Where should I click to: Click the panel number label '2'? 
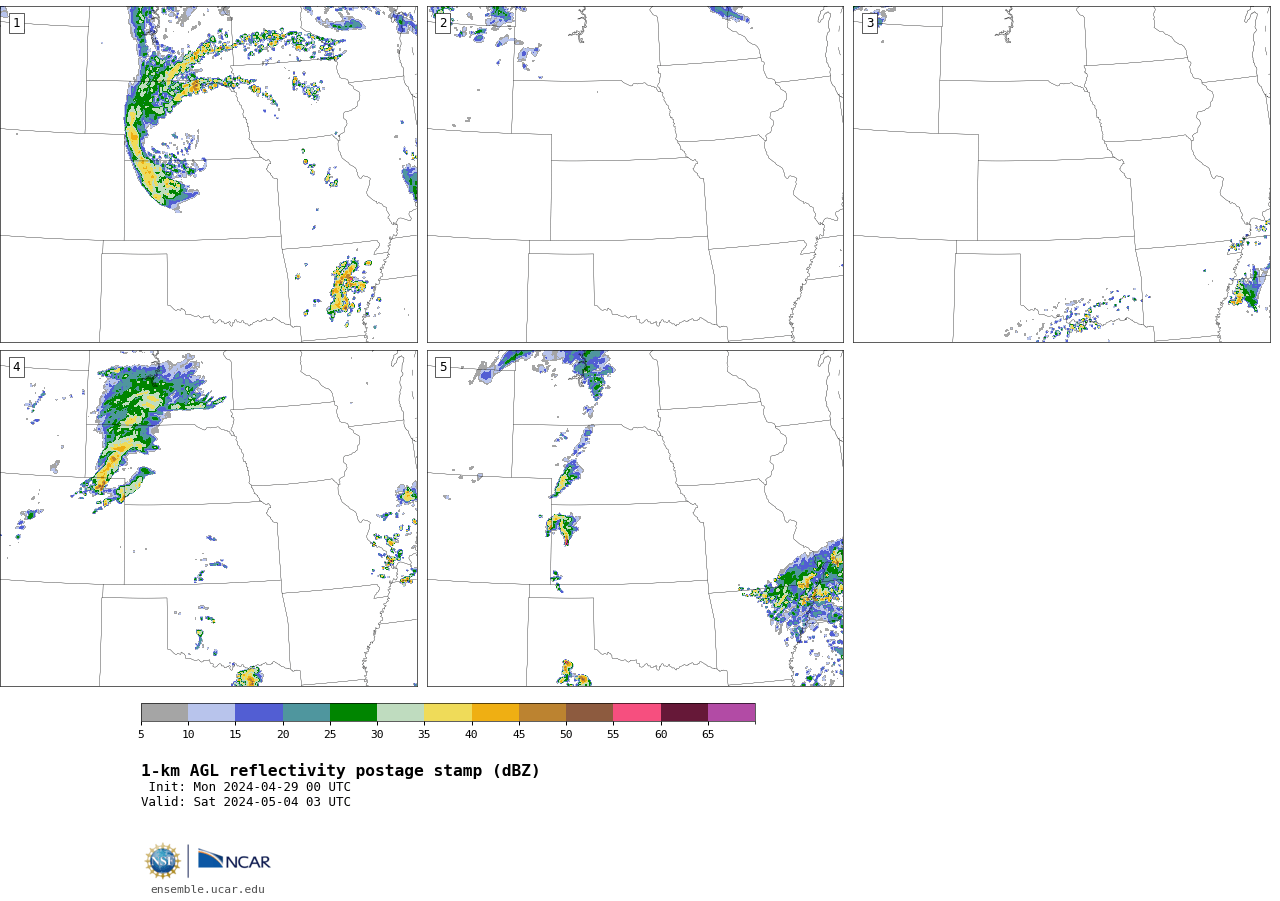443,23
